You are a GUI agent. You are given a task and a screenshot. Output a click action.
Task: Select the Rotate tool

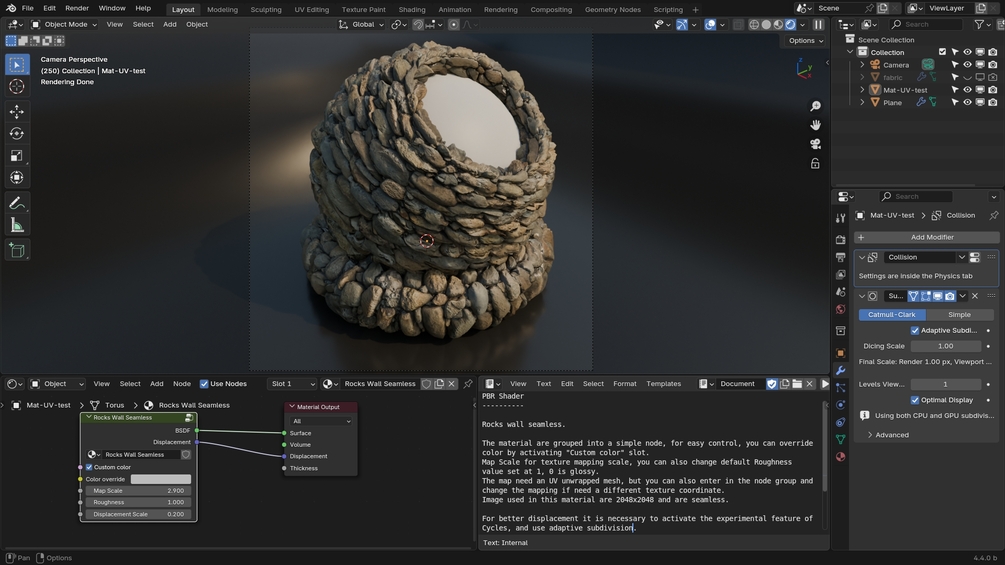[16, 133]
